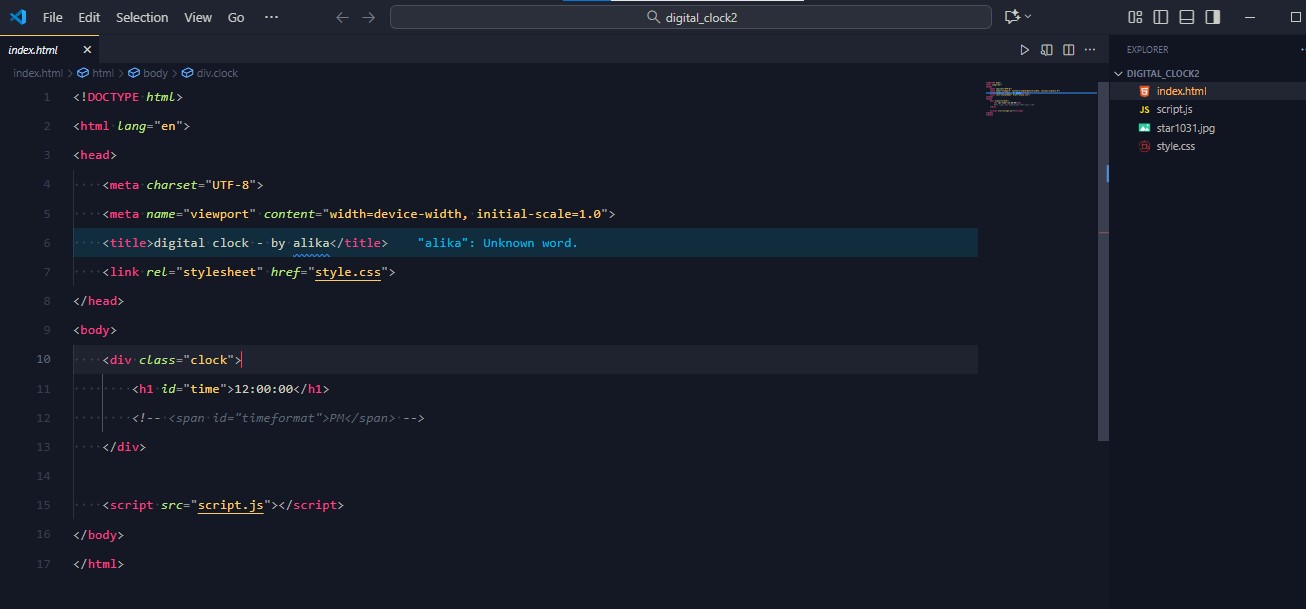Close the index.html tab

(x=87, y=49)
